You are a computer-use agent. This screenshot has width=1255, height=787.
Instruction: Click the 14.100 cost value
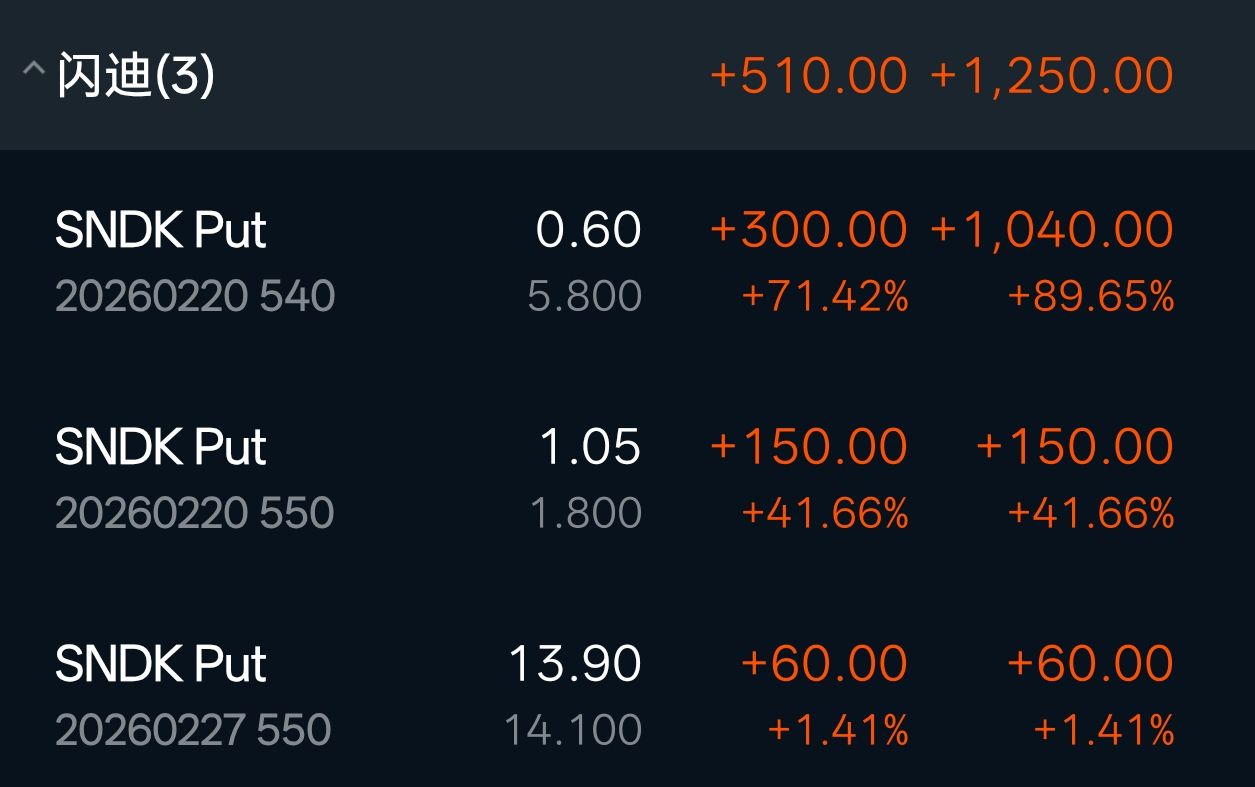point(572,730)
